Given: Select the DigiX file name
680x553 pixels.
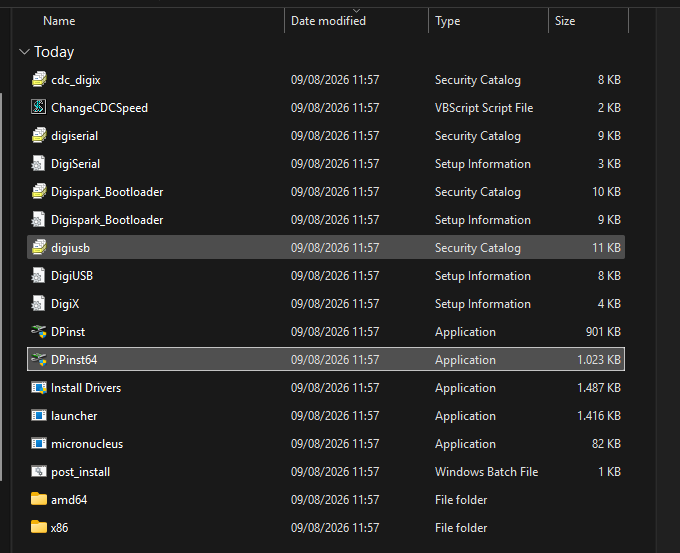Looking at the screenshot, I should pyautogui.click(x=65, y=304).
